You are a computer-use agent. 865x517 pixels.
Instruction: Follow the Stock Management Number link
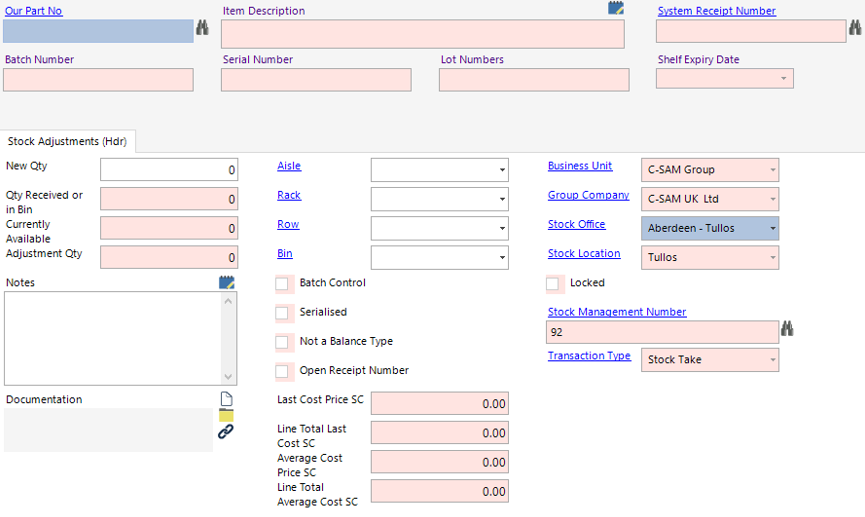(616, 312)
